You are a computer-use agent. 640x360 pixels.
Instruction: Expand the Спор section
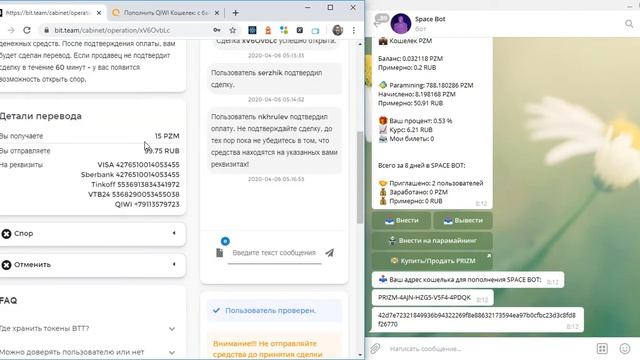[x=93, y=233]
